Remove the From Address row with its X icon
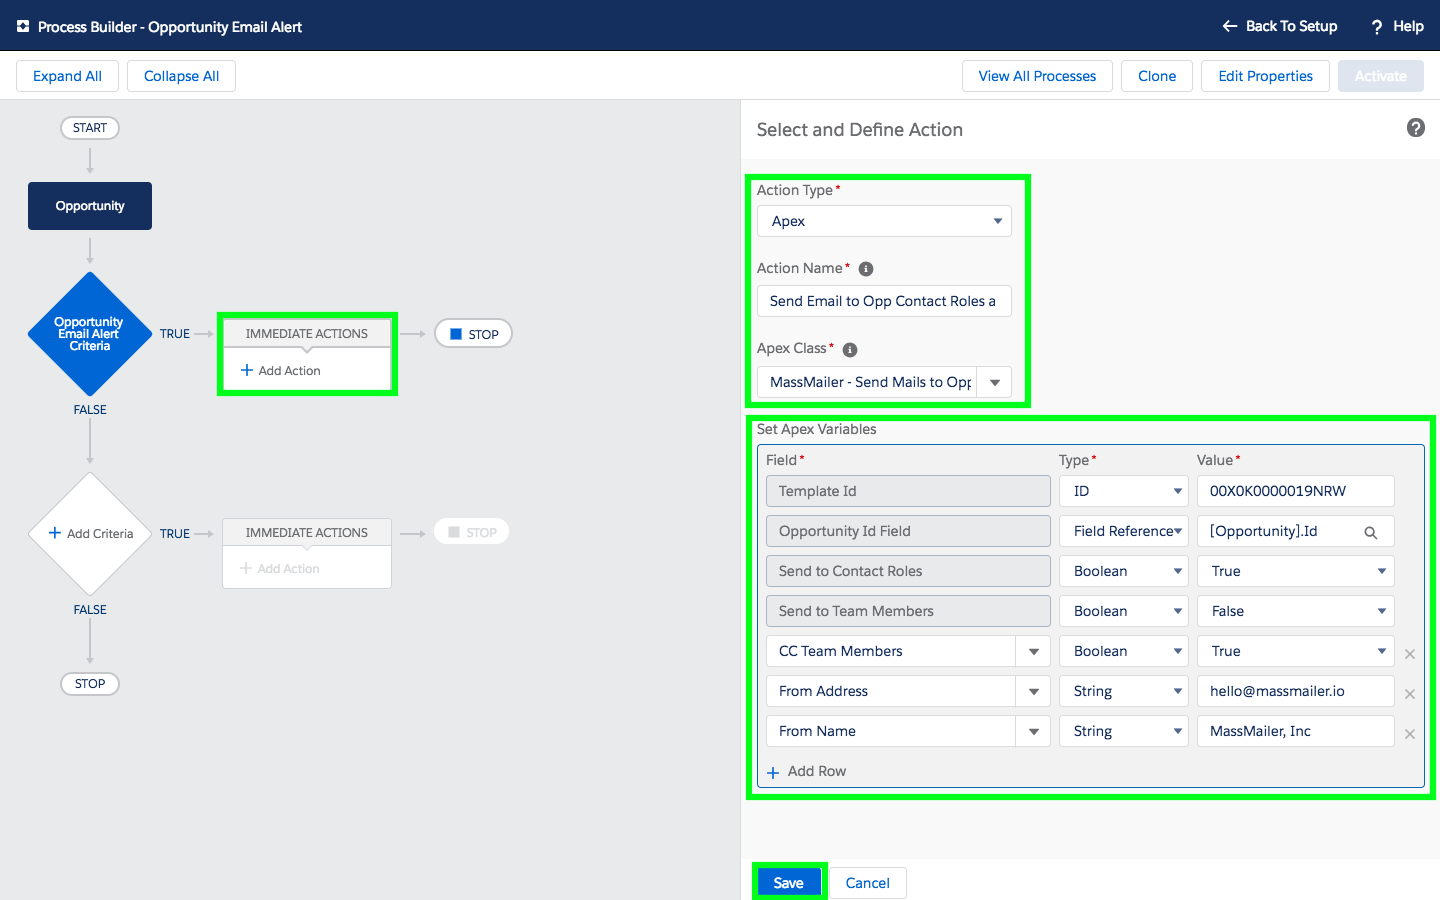Screen dimensions: 1440x900 tap(1410, 694)
